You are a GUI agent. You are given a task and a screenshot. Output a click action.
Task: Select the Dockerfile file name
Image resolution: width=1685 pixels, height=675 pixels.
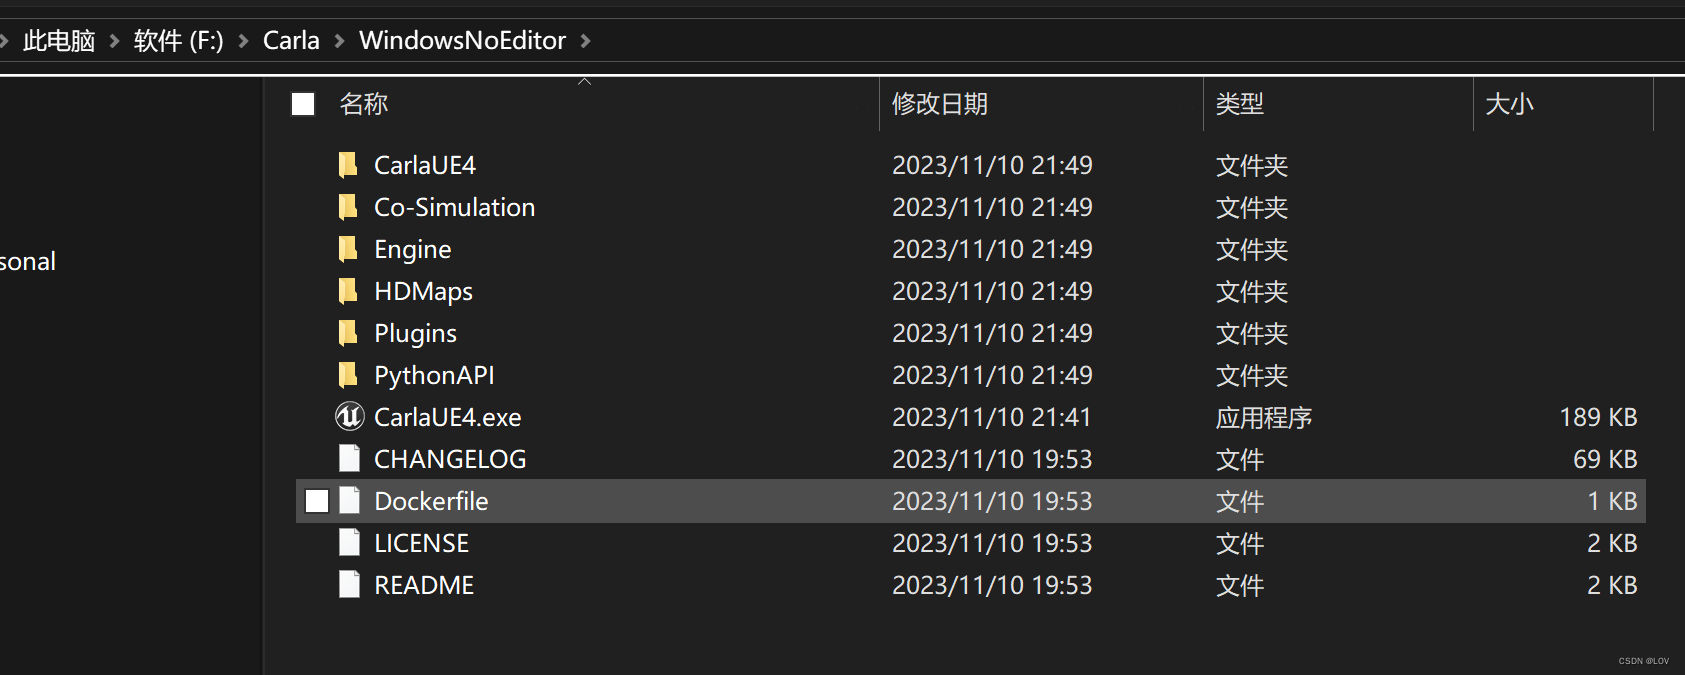(431, 501)
